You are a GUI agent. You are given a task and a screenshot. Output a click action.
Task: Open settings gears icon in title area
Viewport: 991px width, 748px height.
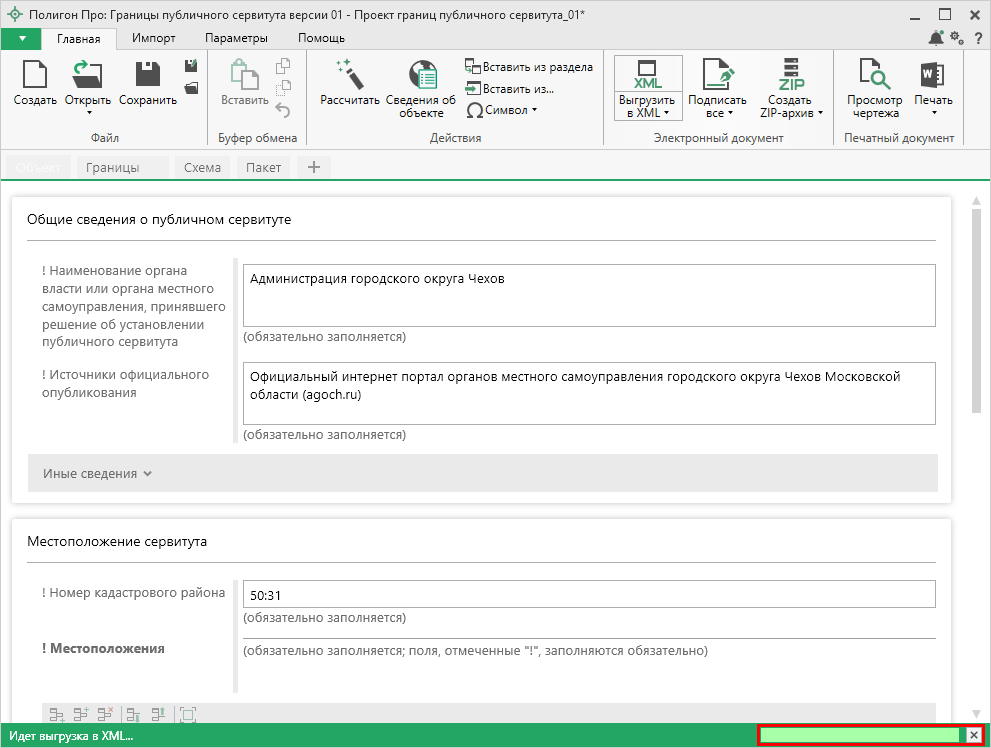pos(957,38)
